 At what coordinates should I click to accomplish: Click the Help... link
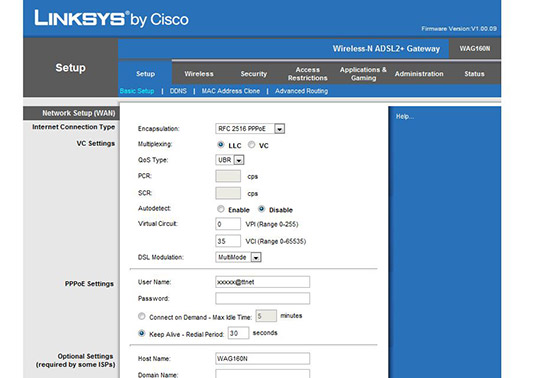[405, 116]
